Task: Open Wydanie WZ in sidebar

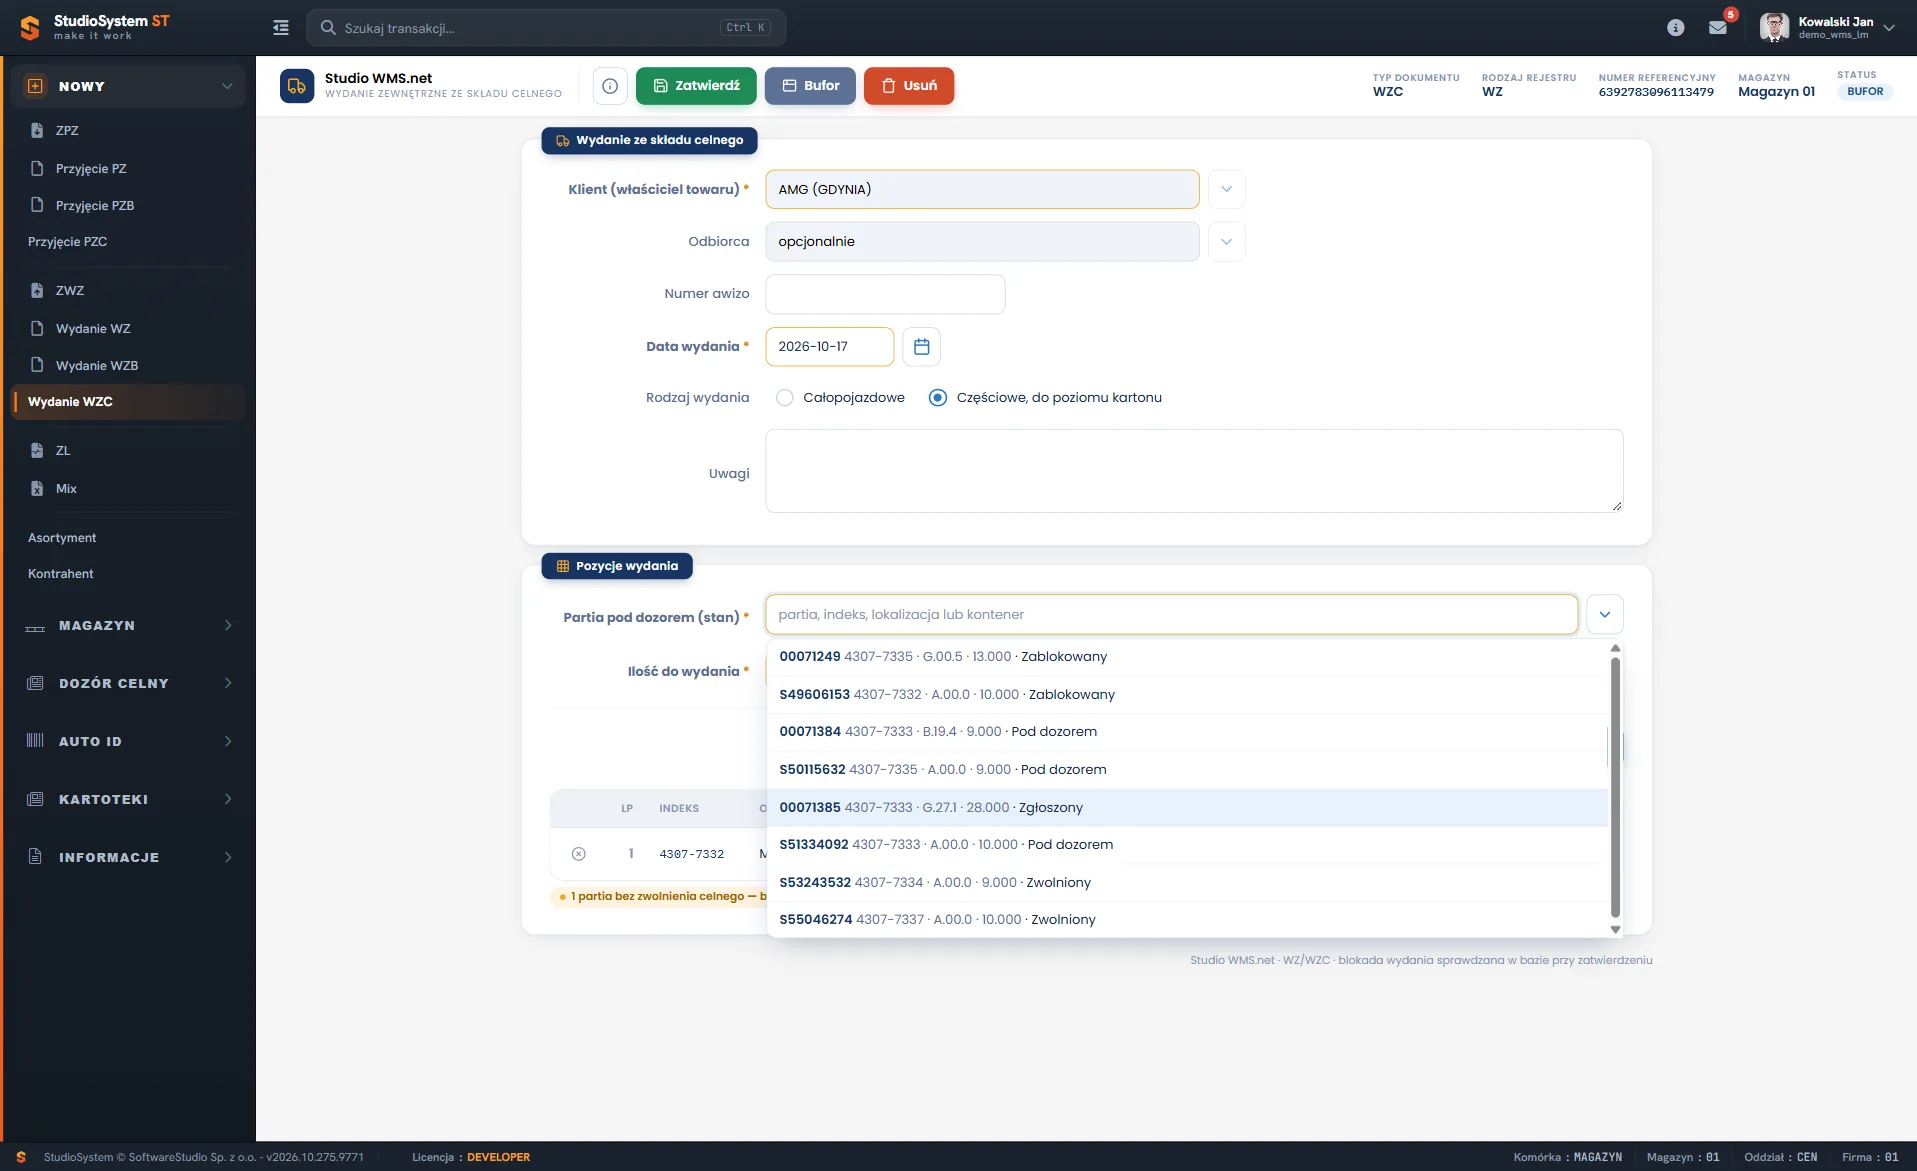Action: click(93, 329)
